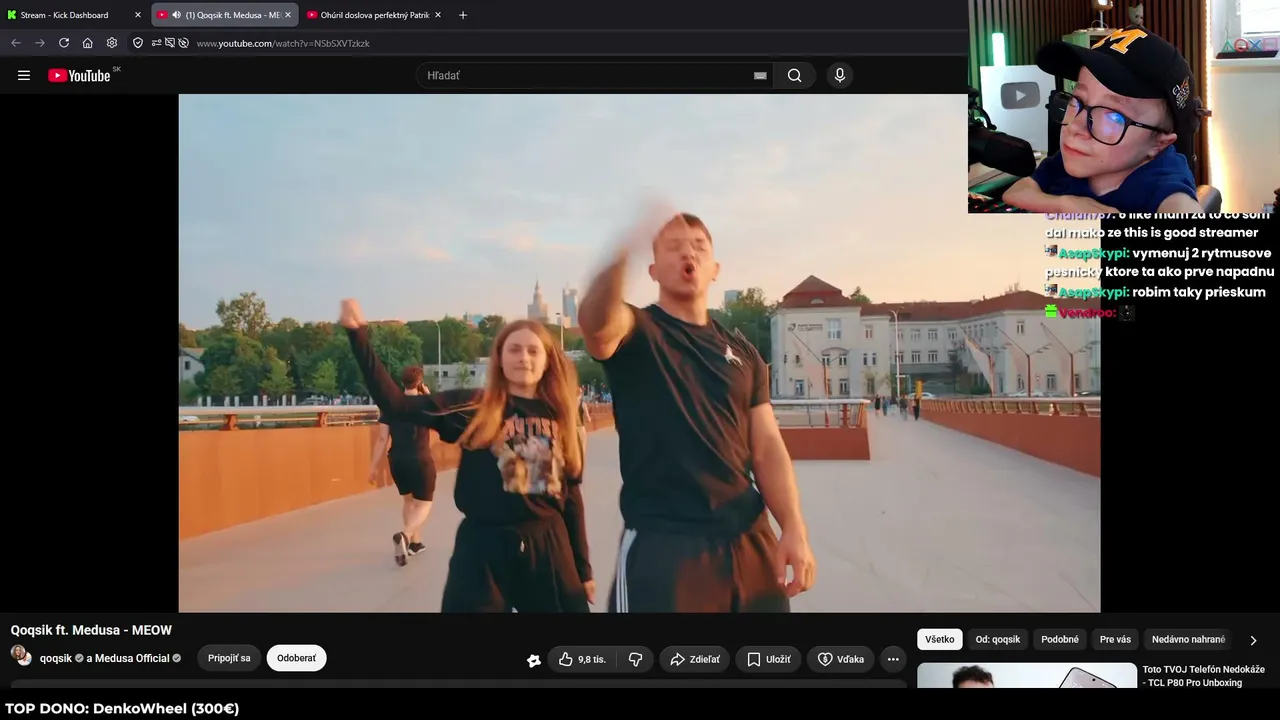The height and width of the screenshot is (720, 1280).
Task: Open the qoqsik channel name link
Action: coord(56,658)
